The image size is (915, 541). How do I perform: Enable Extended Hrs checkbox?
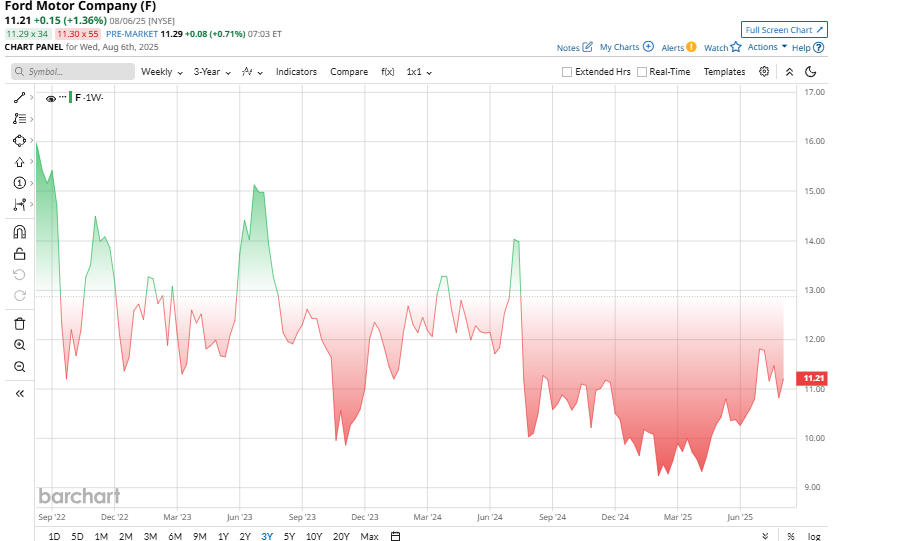[x=567, y=72]
